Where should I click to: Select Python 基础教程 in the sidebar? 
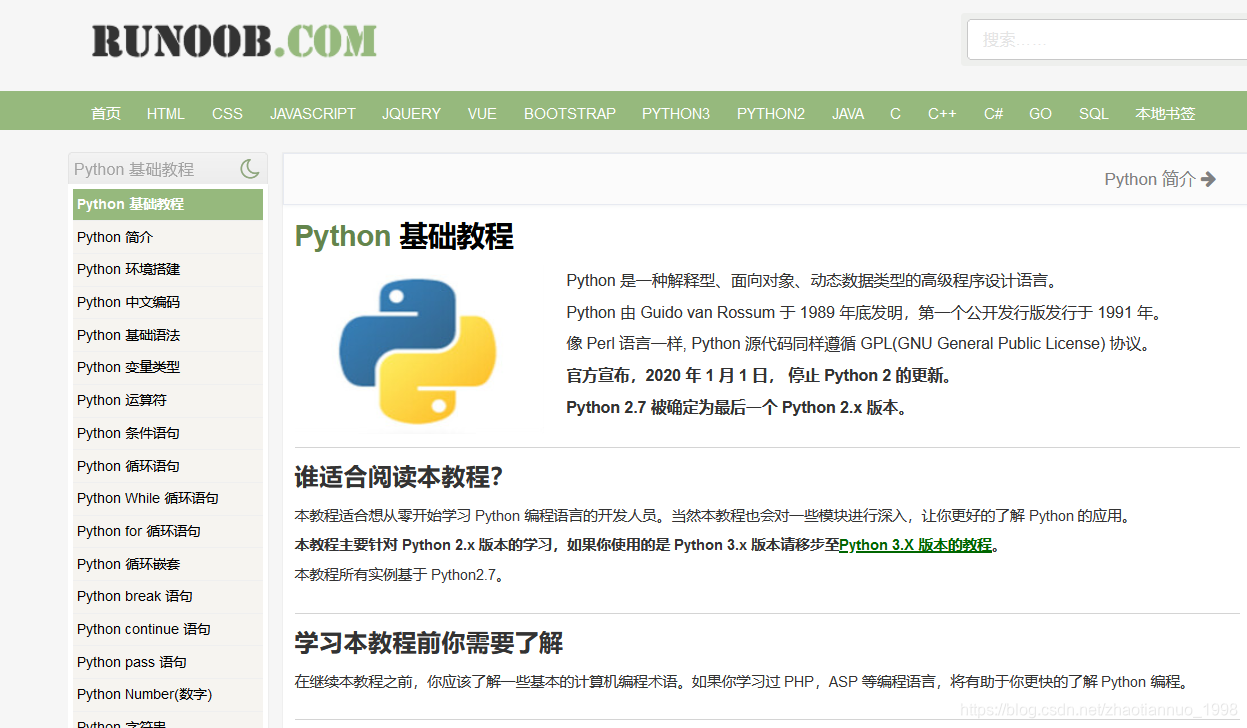(168, 204)
